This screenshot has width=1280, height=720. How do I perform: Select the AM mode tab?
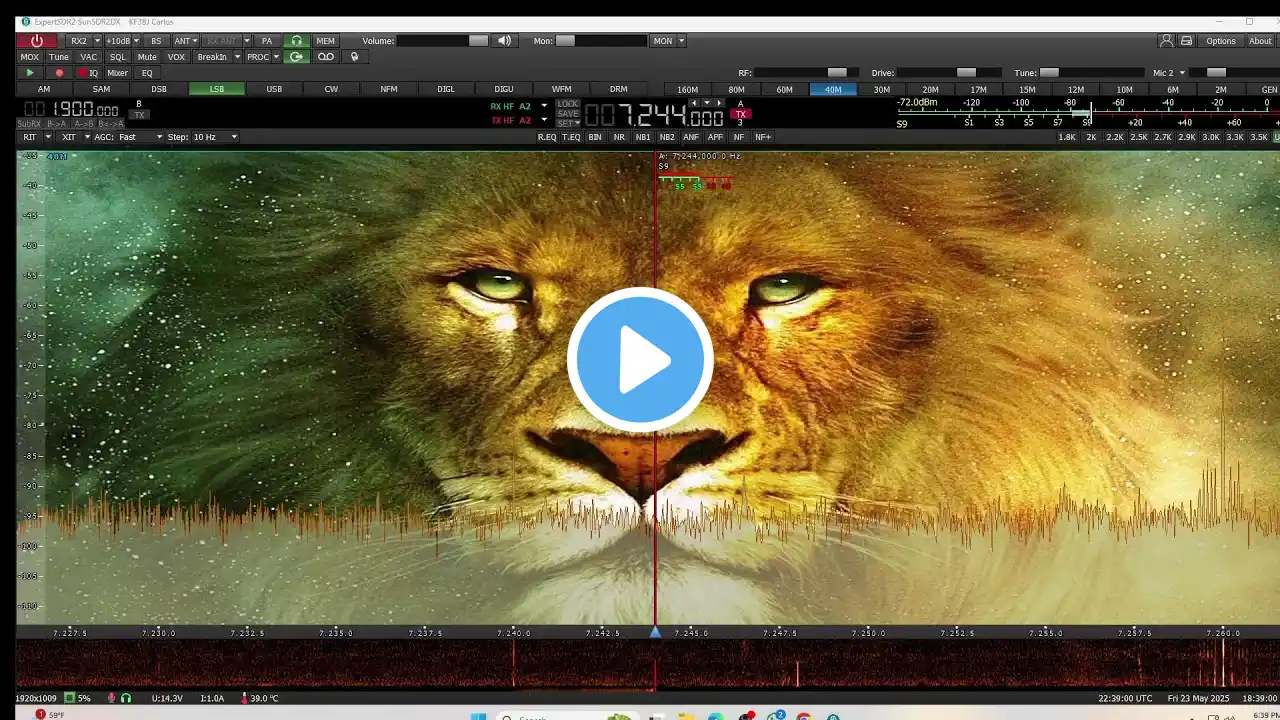coord(44,89)
